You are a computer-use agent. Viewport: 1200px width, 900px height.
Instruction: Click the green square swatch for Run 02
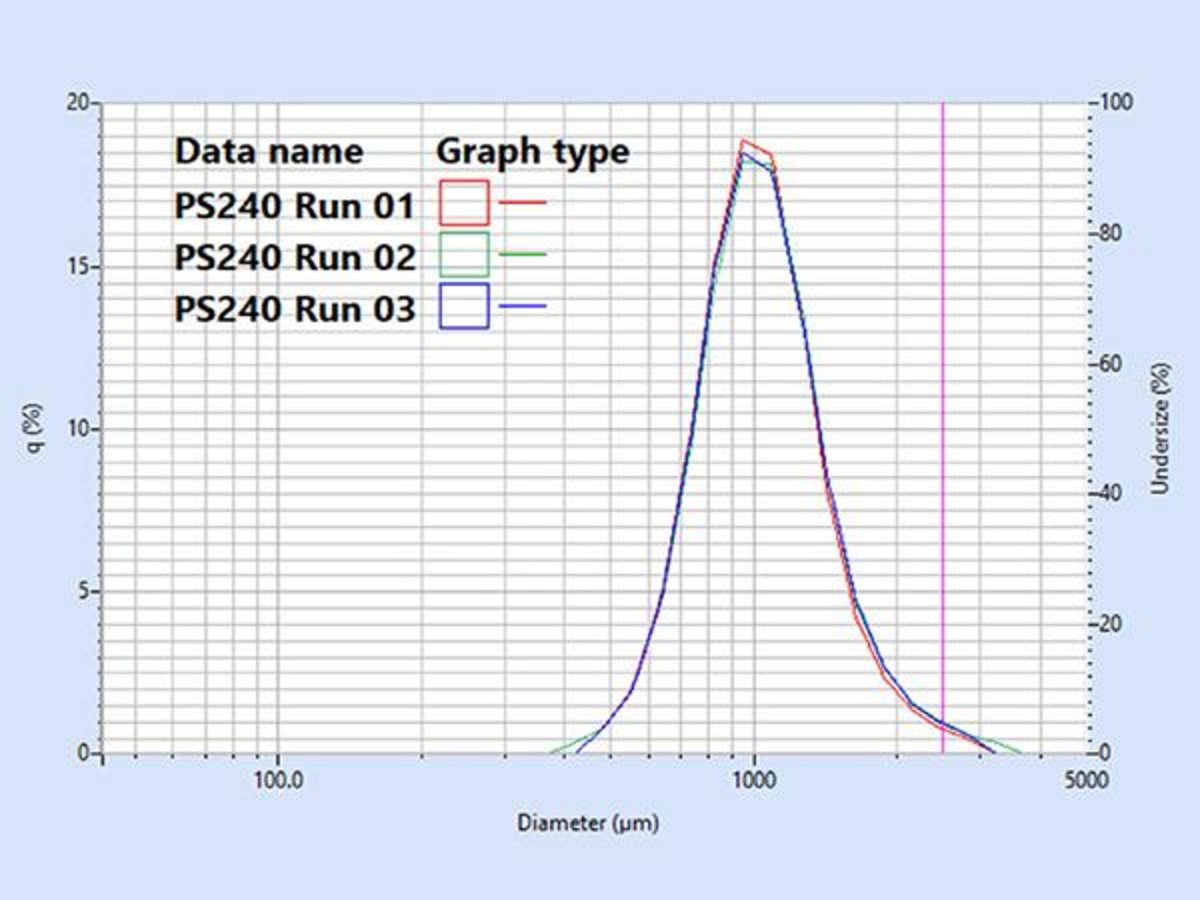tap(463, 255)
